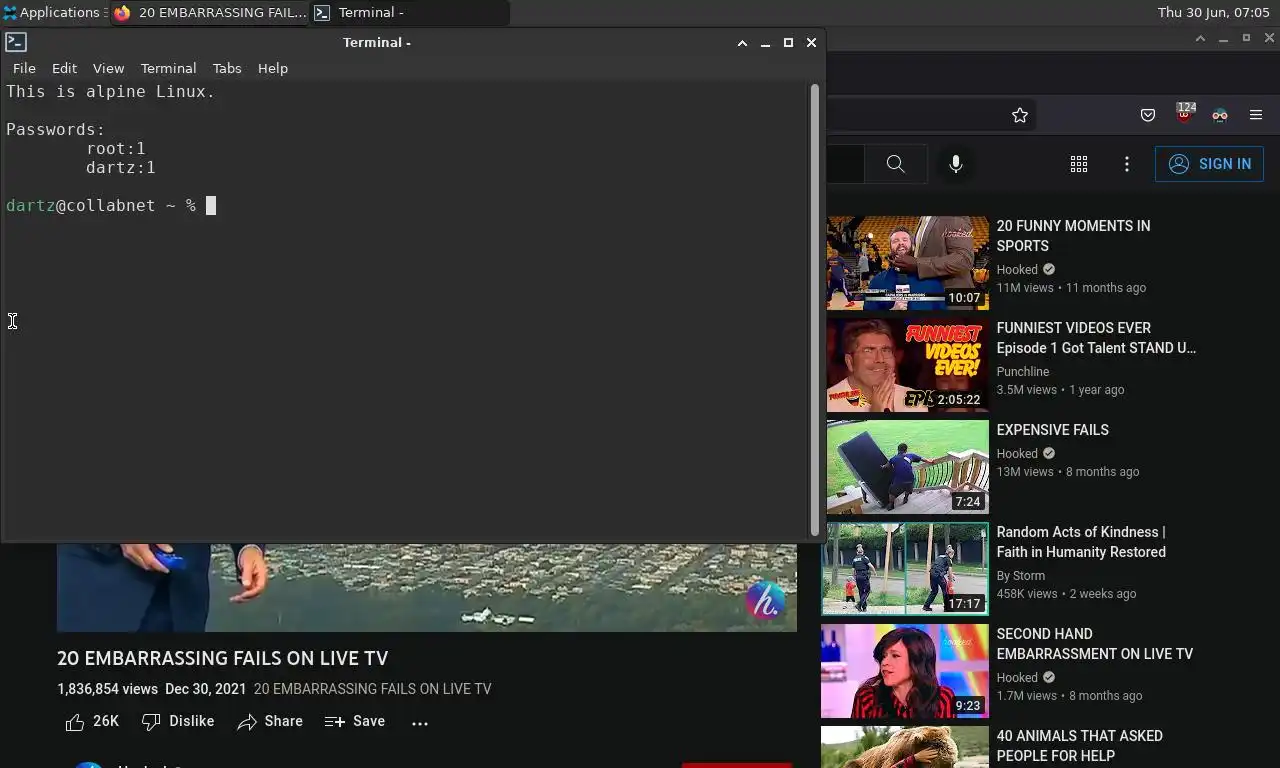
Task: Open the Terminal menu
Action: tap(168, 68)
